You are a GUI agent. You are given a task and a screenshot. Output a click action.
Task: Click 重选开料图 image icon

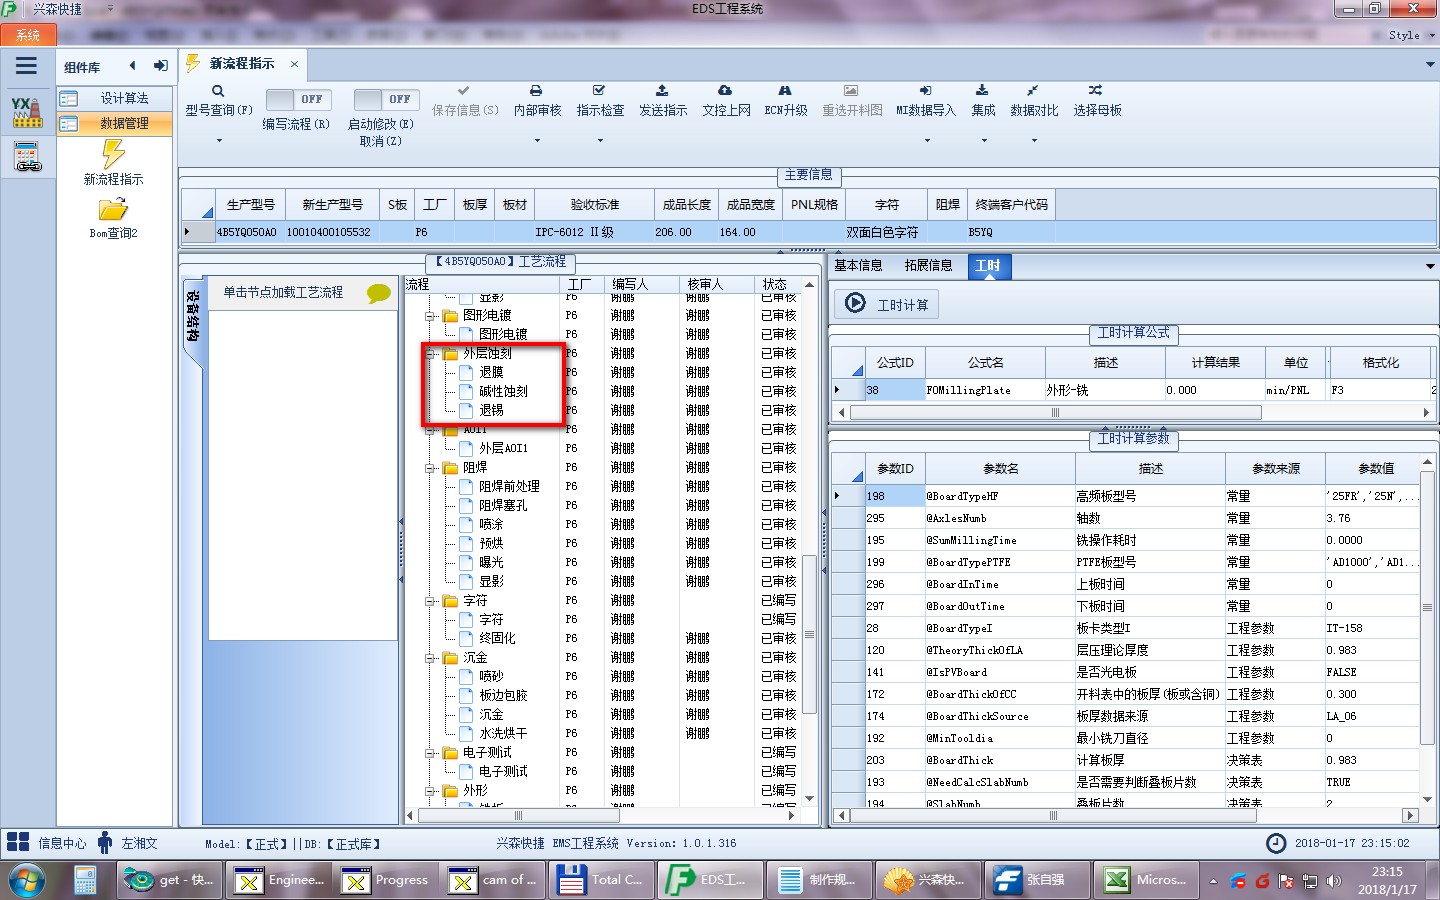point(851,90)
